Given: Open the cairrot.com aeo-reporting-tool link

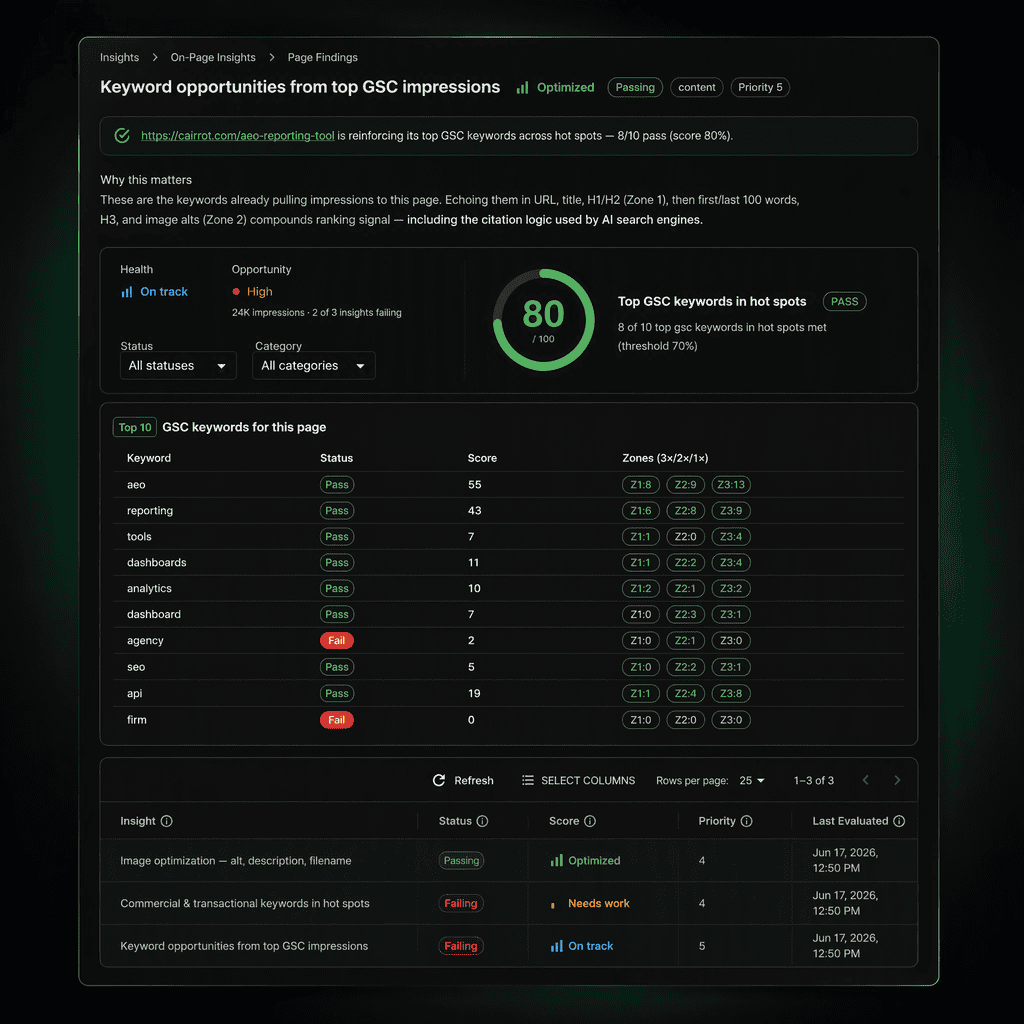Looking at the screenshot, I should (x=238, y=136).
